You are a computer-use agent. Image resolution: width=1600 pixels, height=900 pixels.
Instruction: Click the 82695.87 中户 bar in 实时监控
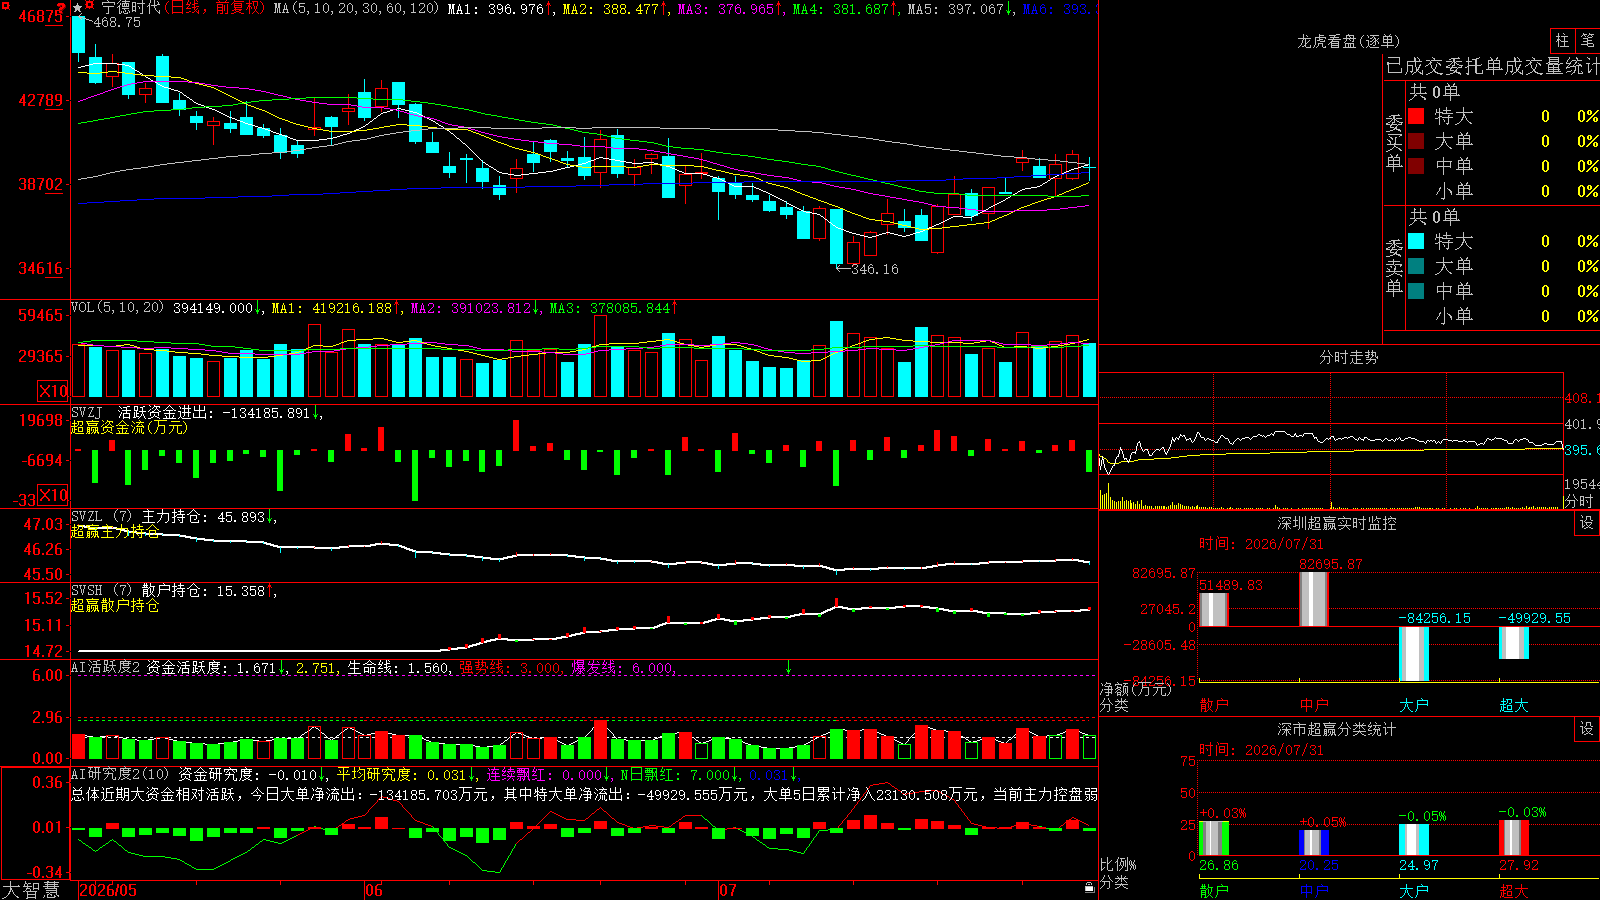tap(1314, 600)
